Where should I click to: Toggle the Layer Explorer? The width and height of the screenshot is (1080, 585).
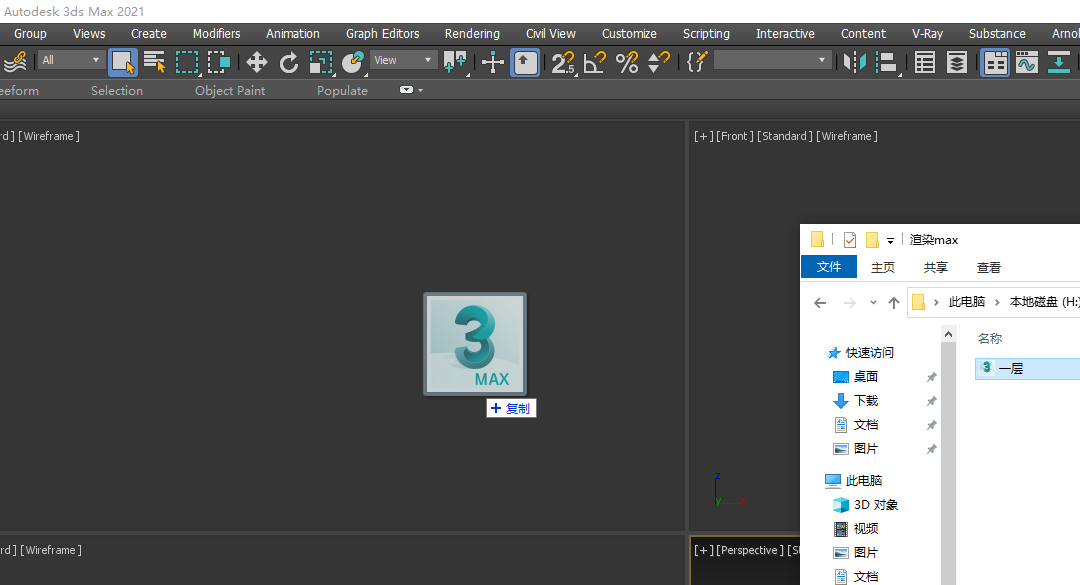957,62
